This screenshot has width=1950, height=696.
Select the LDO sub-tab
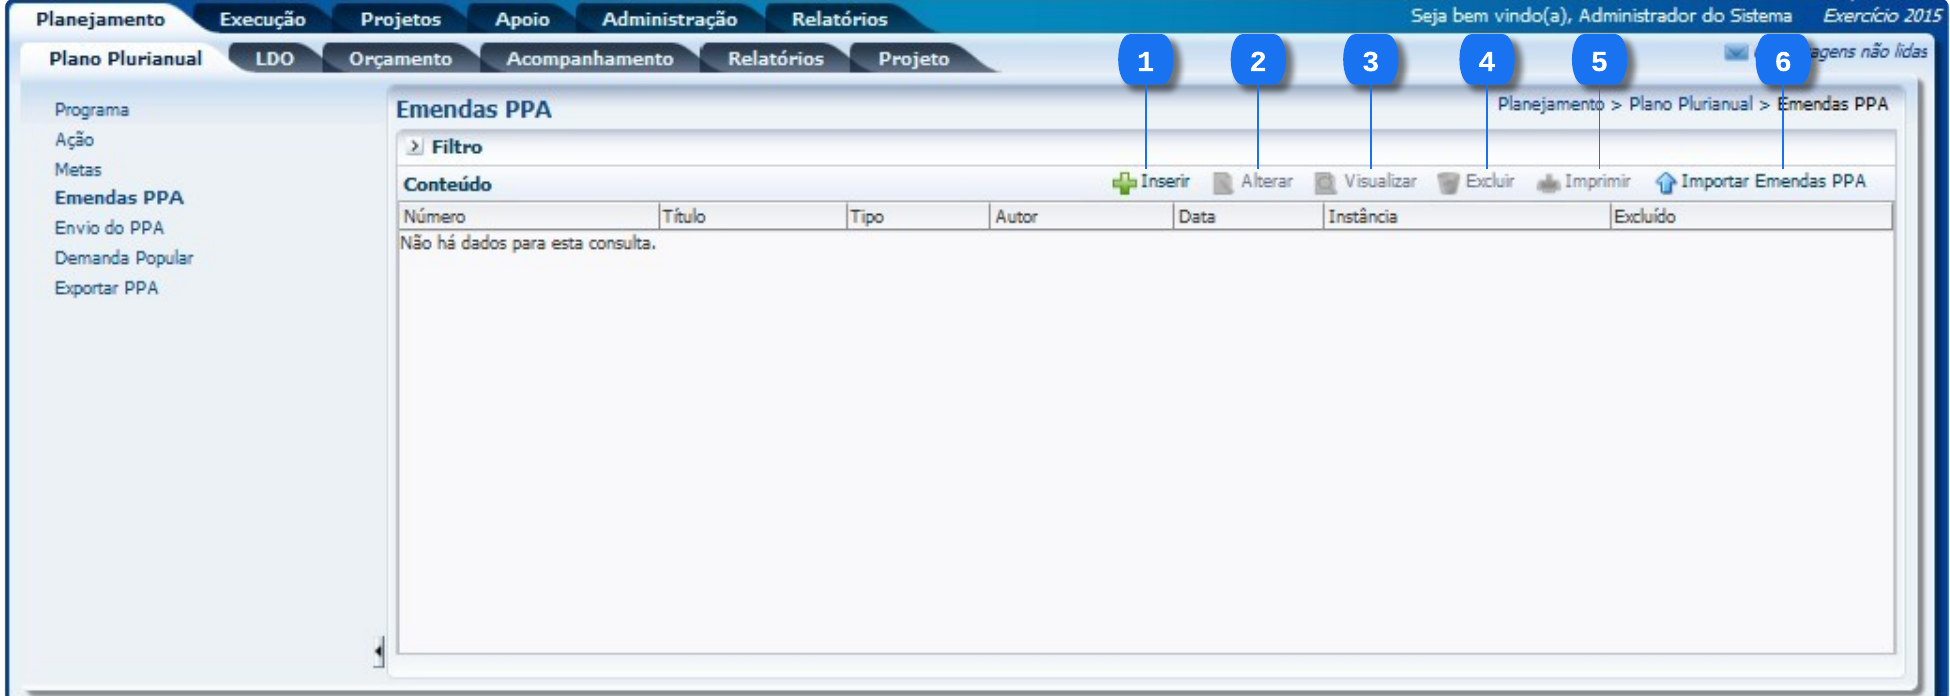coord(274,59)
